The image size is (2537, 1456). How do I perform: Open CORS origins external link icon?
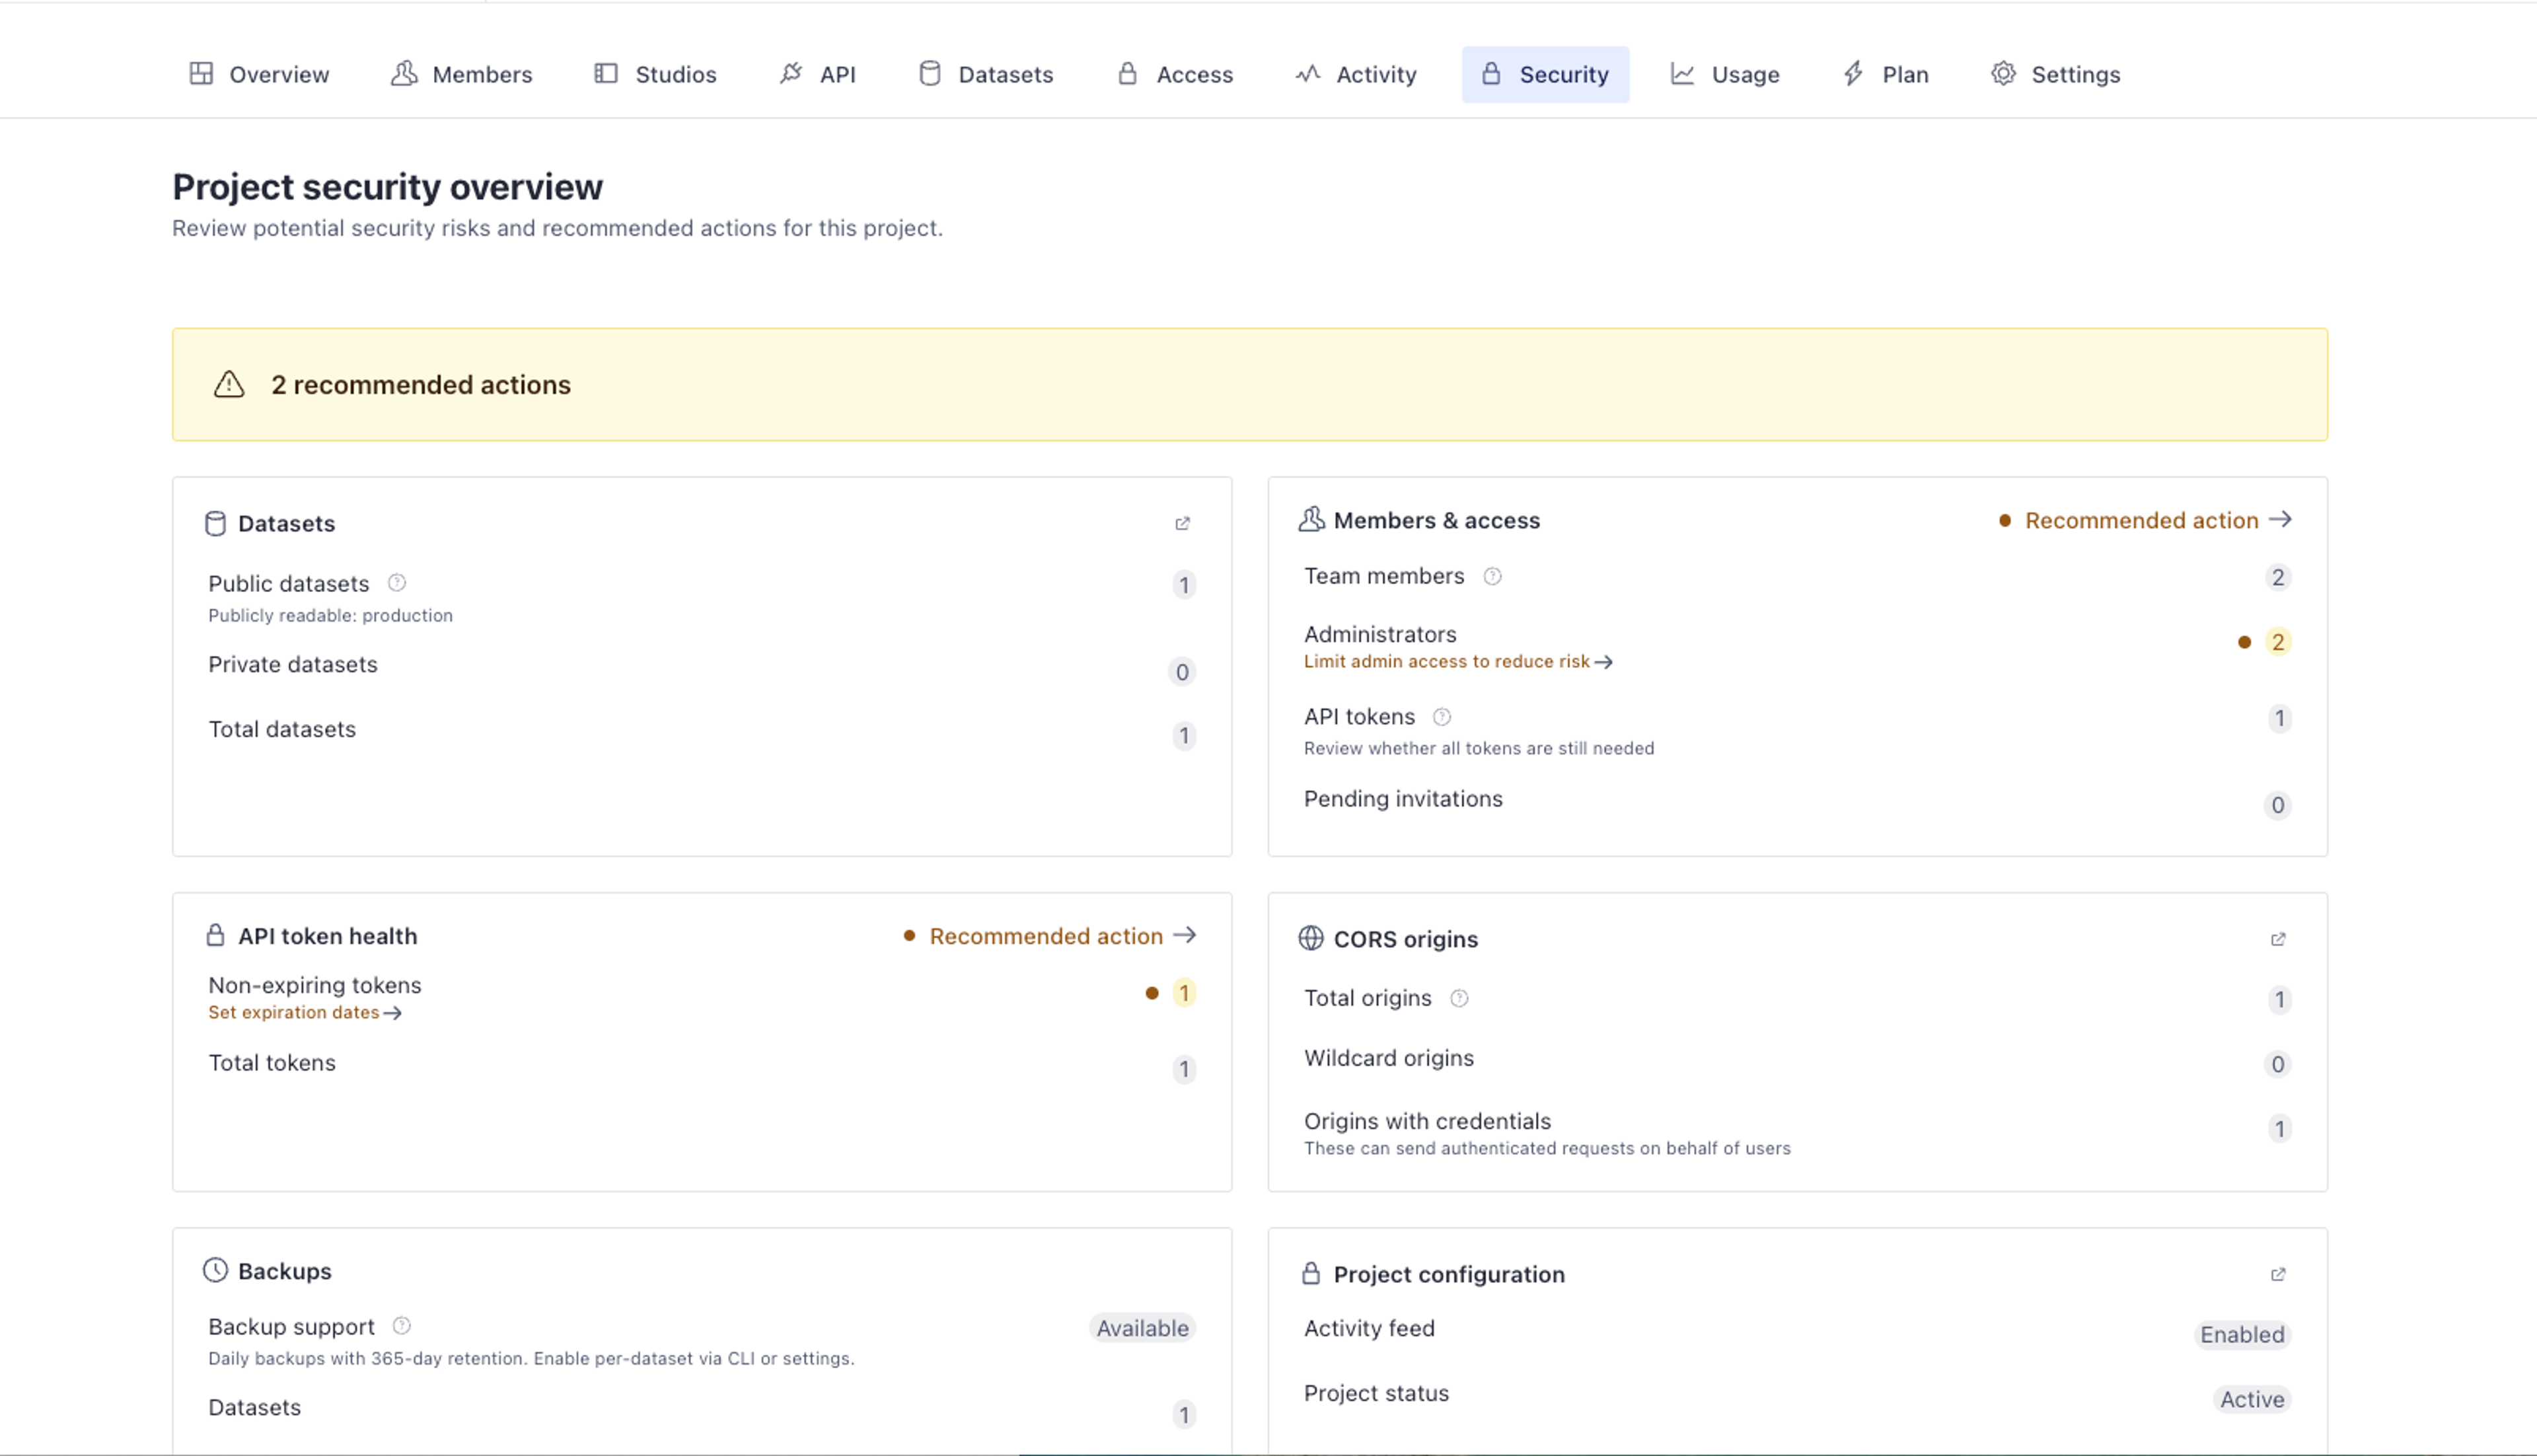tap(2278, 939)
